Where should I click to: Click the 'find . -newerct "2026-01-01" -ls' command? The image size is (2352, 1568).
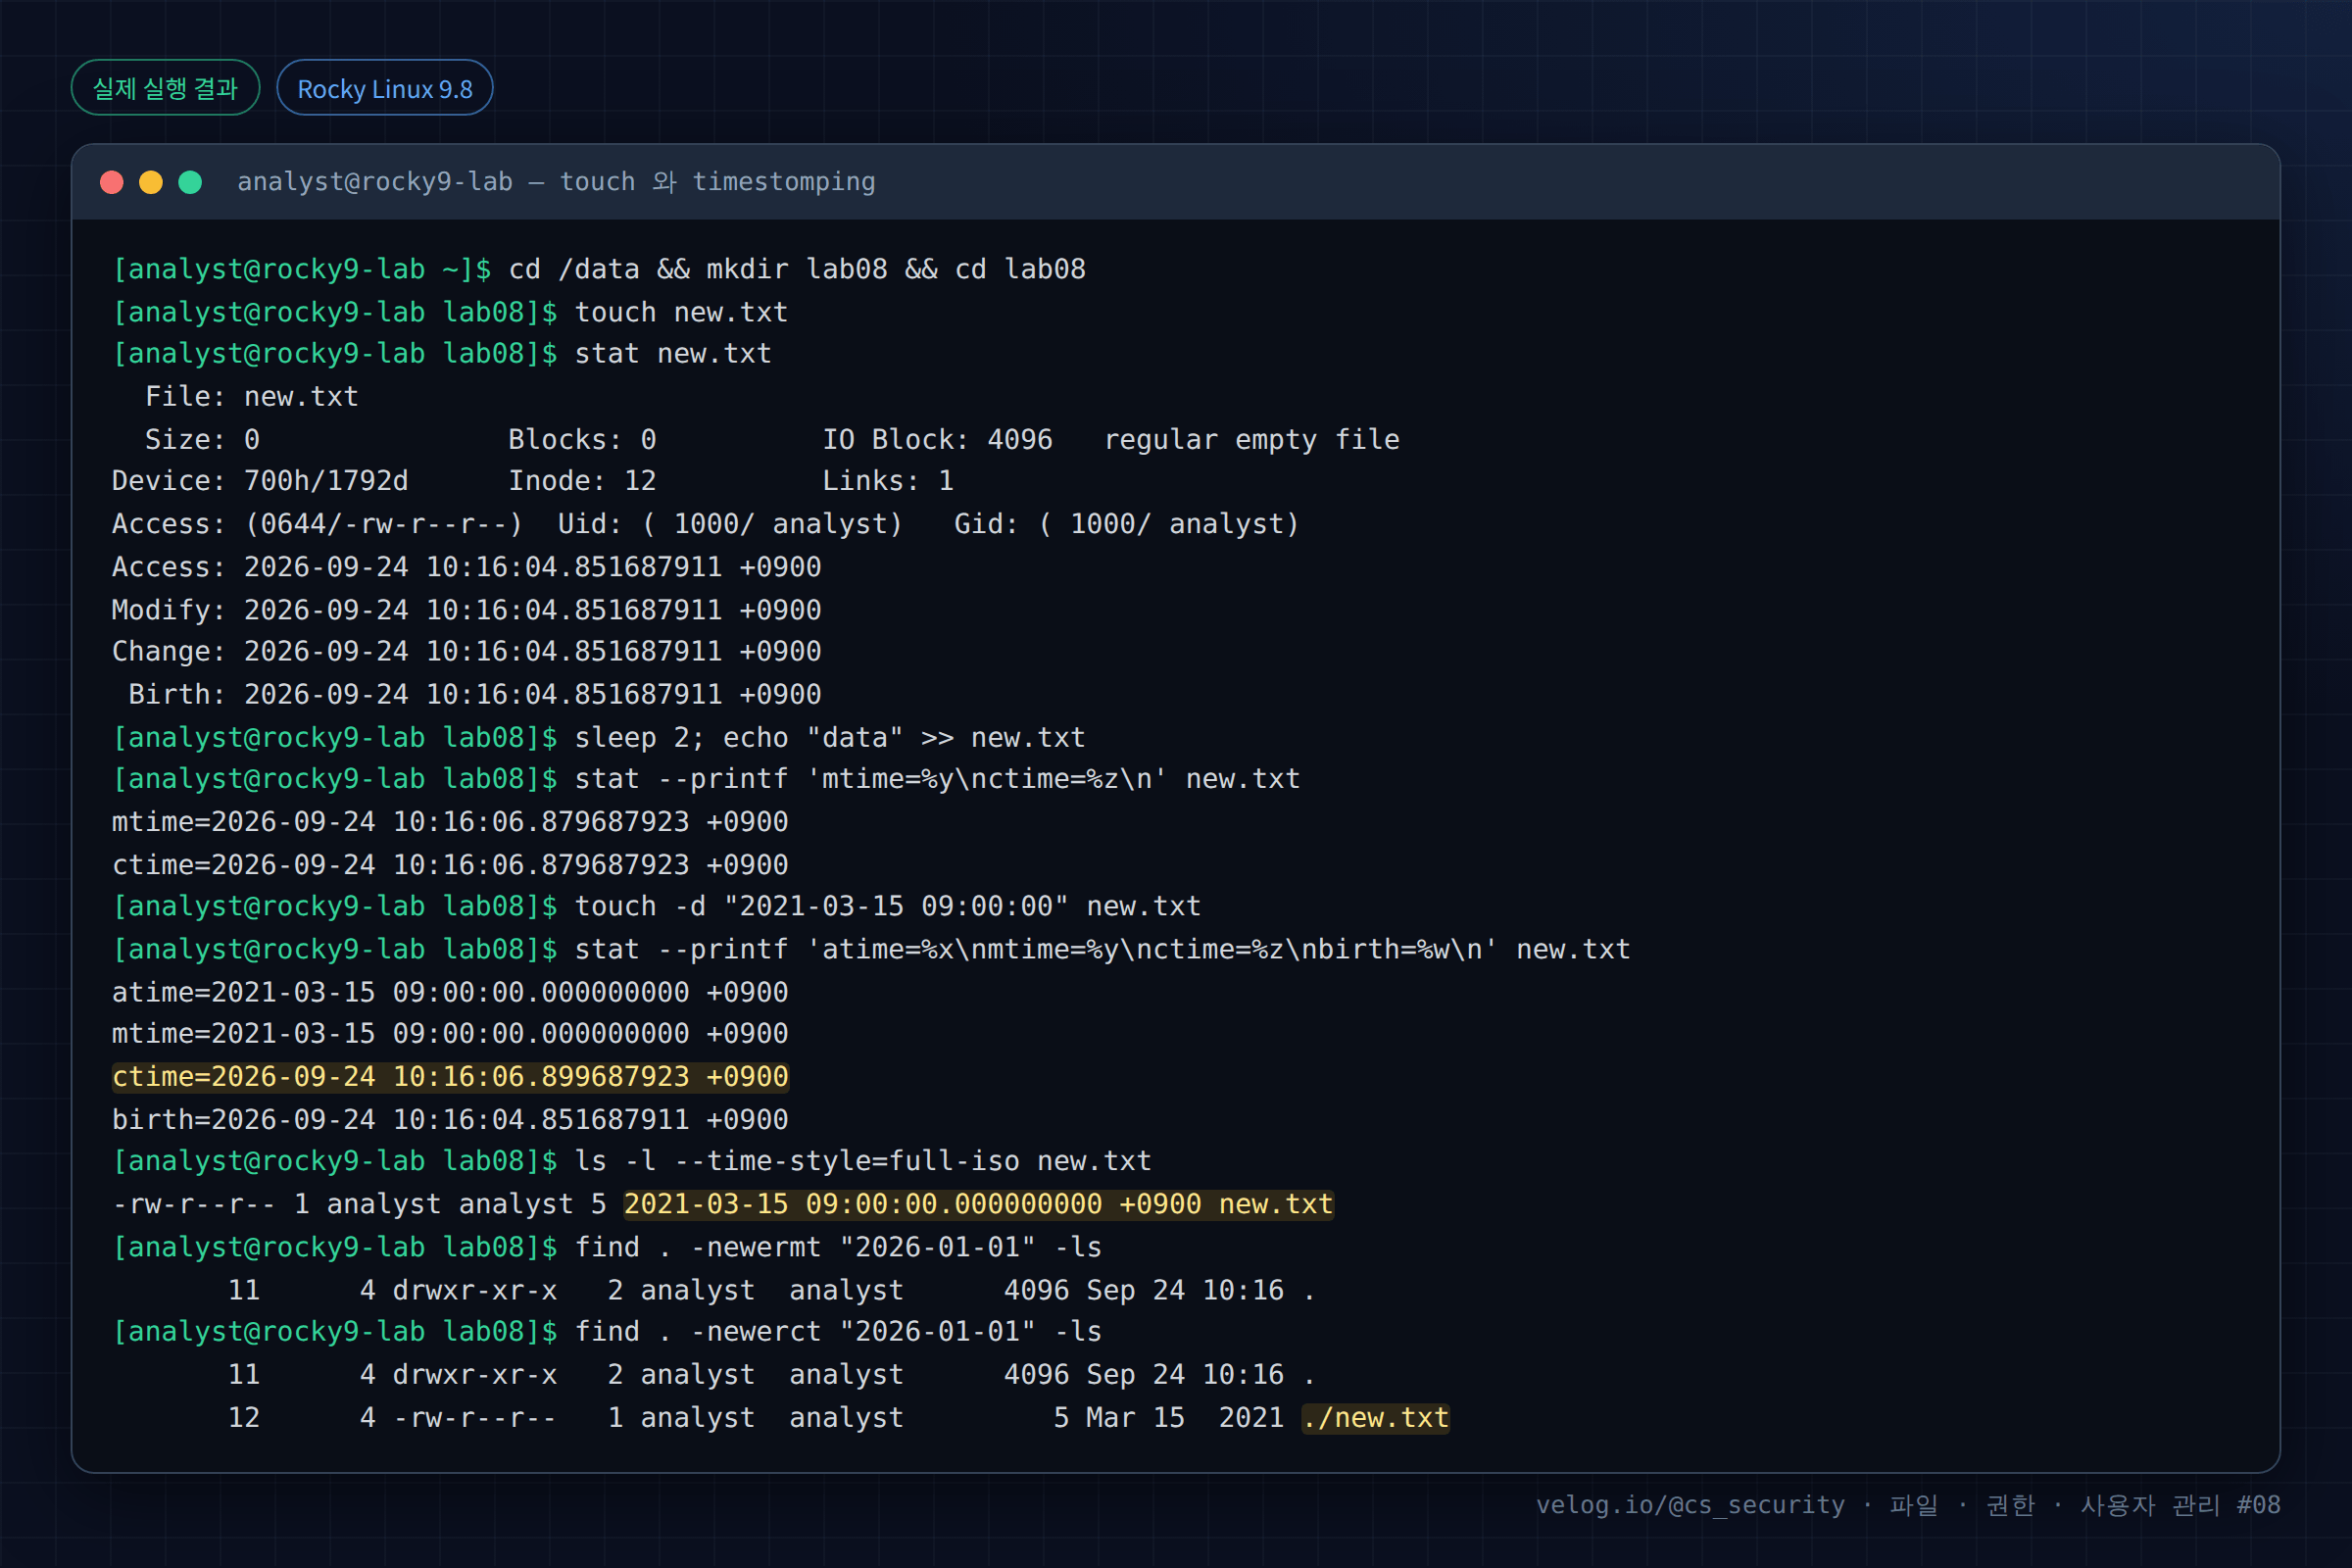point(838,1332)
